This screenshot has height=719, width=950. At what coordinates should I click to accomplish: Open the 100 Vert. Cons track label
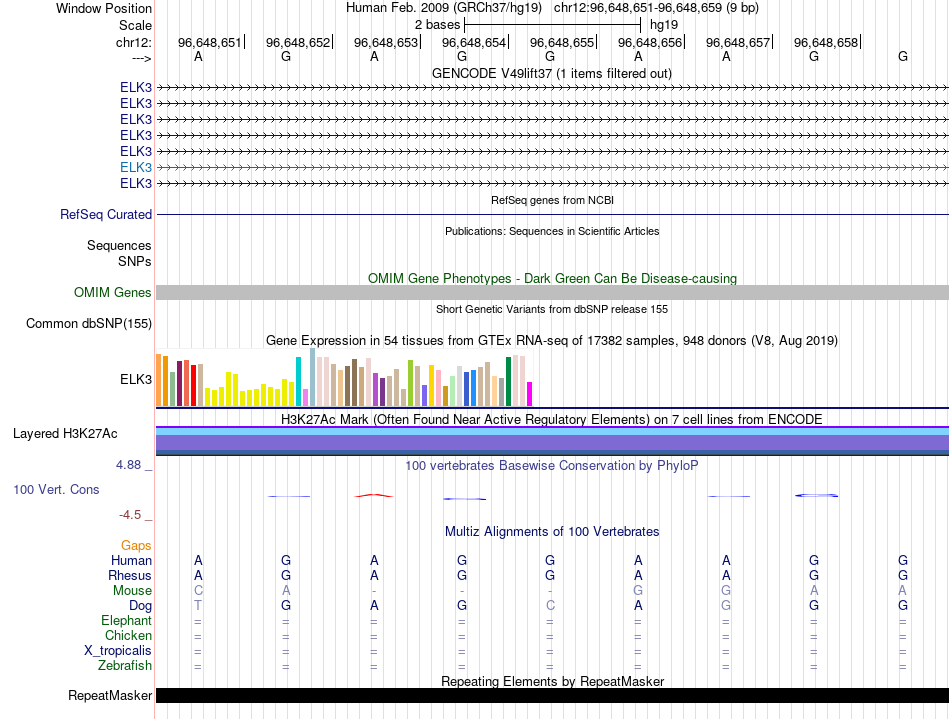click(56, 489)
